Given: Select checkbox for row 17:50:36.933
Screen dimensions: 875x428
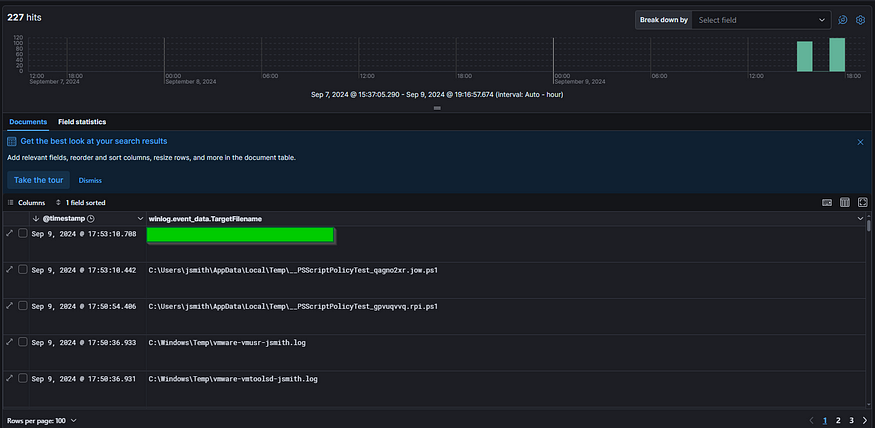Looking at the screenshot, I should [22, 342].
